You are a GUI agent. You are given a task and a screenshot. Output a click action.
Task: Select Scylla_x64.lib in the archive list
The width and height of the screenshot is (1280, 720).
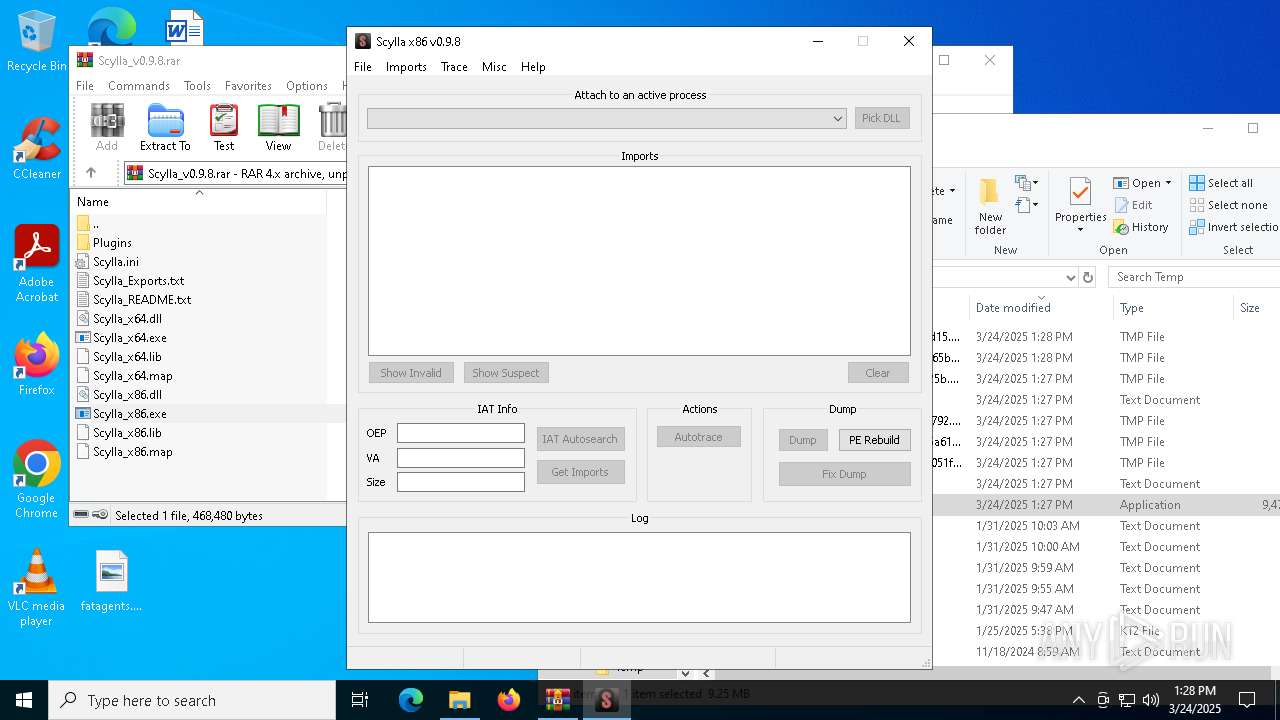(127, 357)
